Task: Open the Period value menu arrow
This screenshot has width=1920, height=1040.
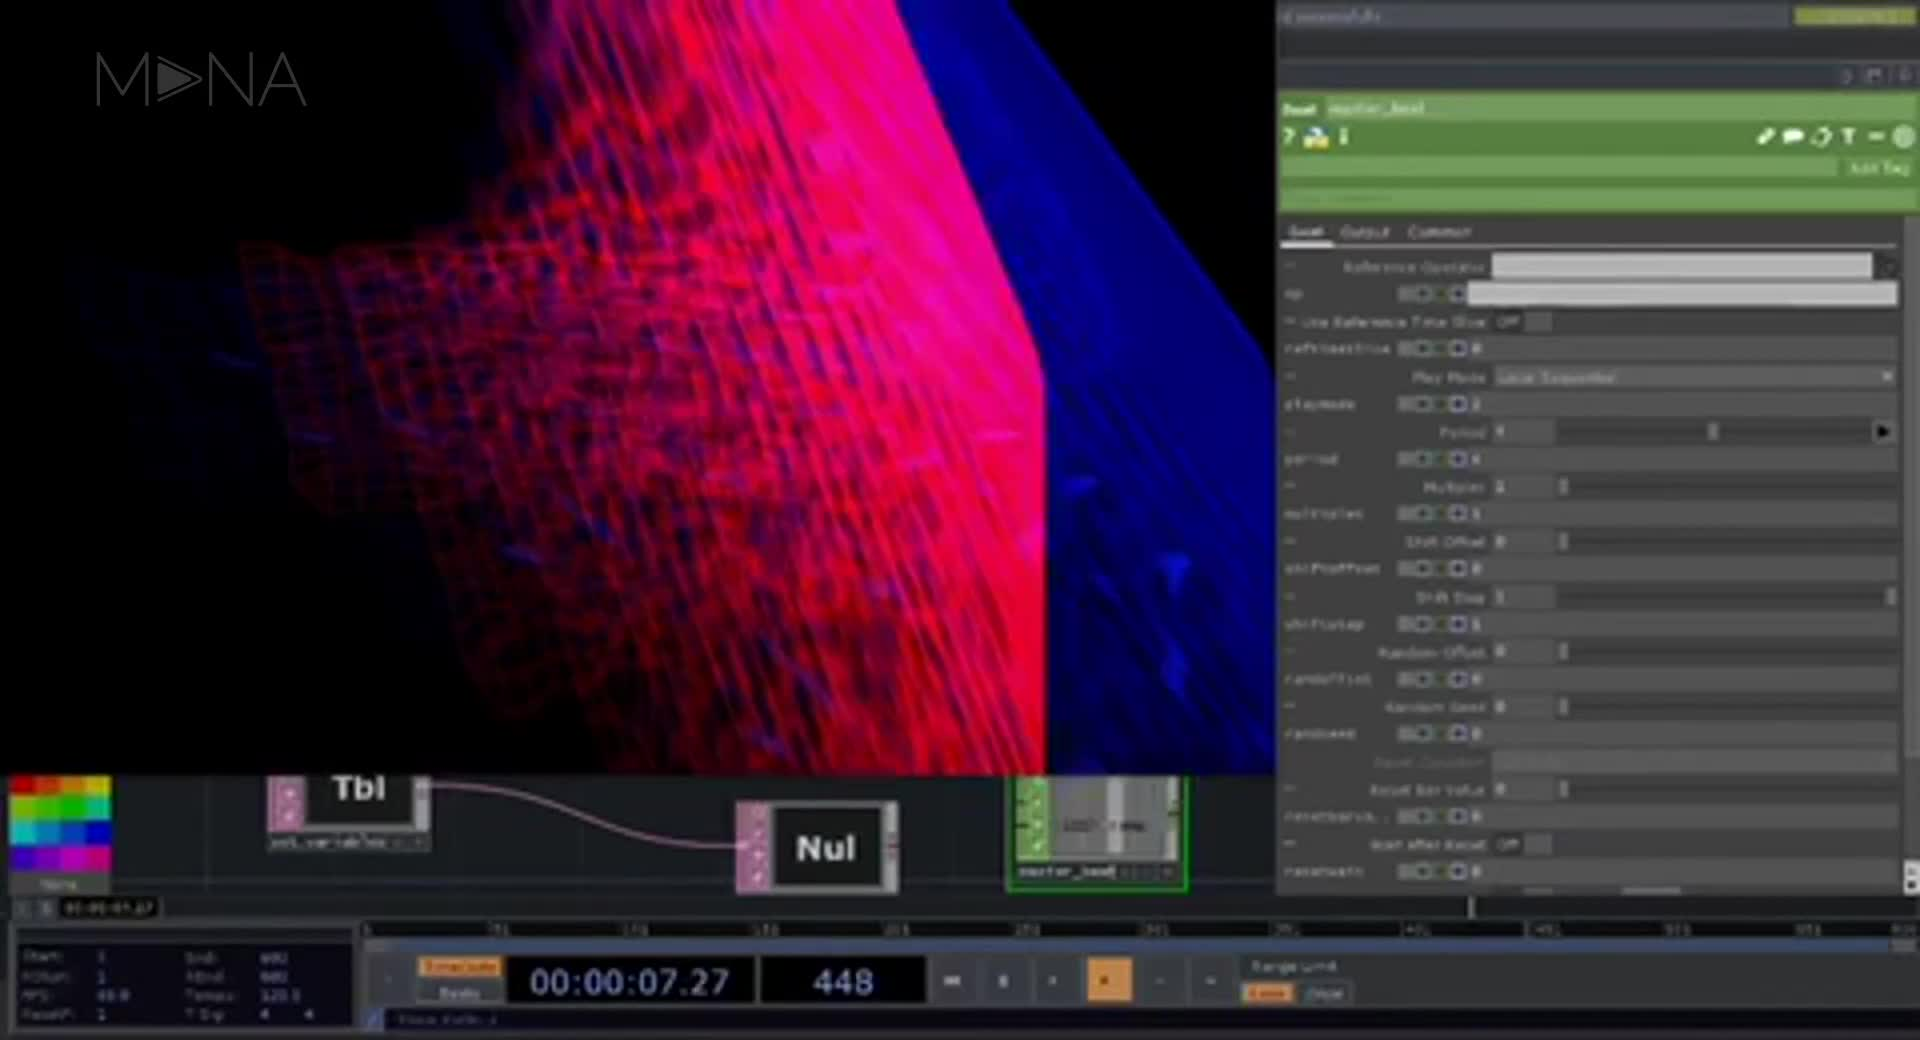Action: click(x=1883, y=432)
